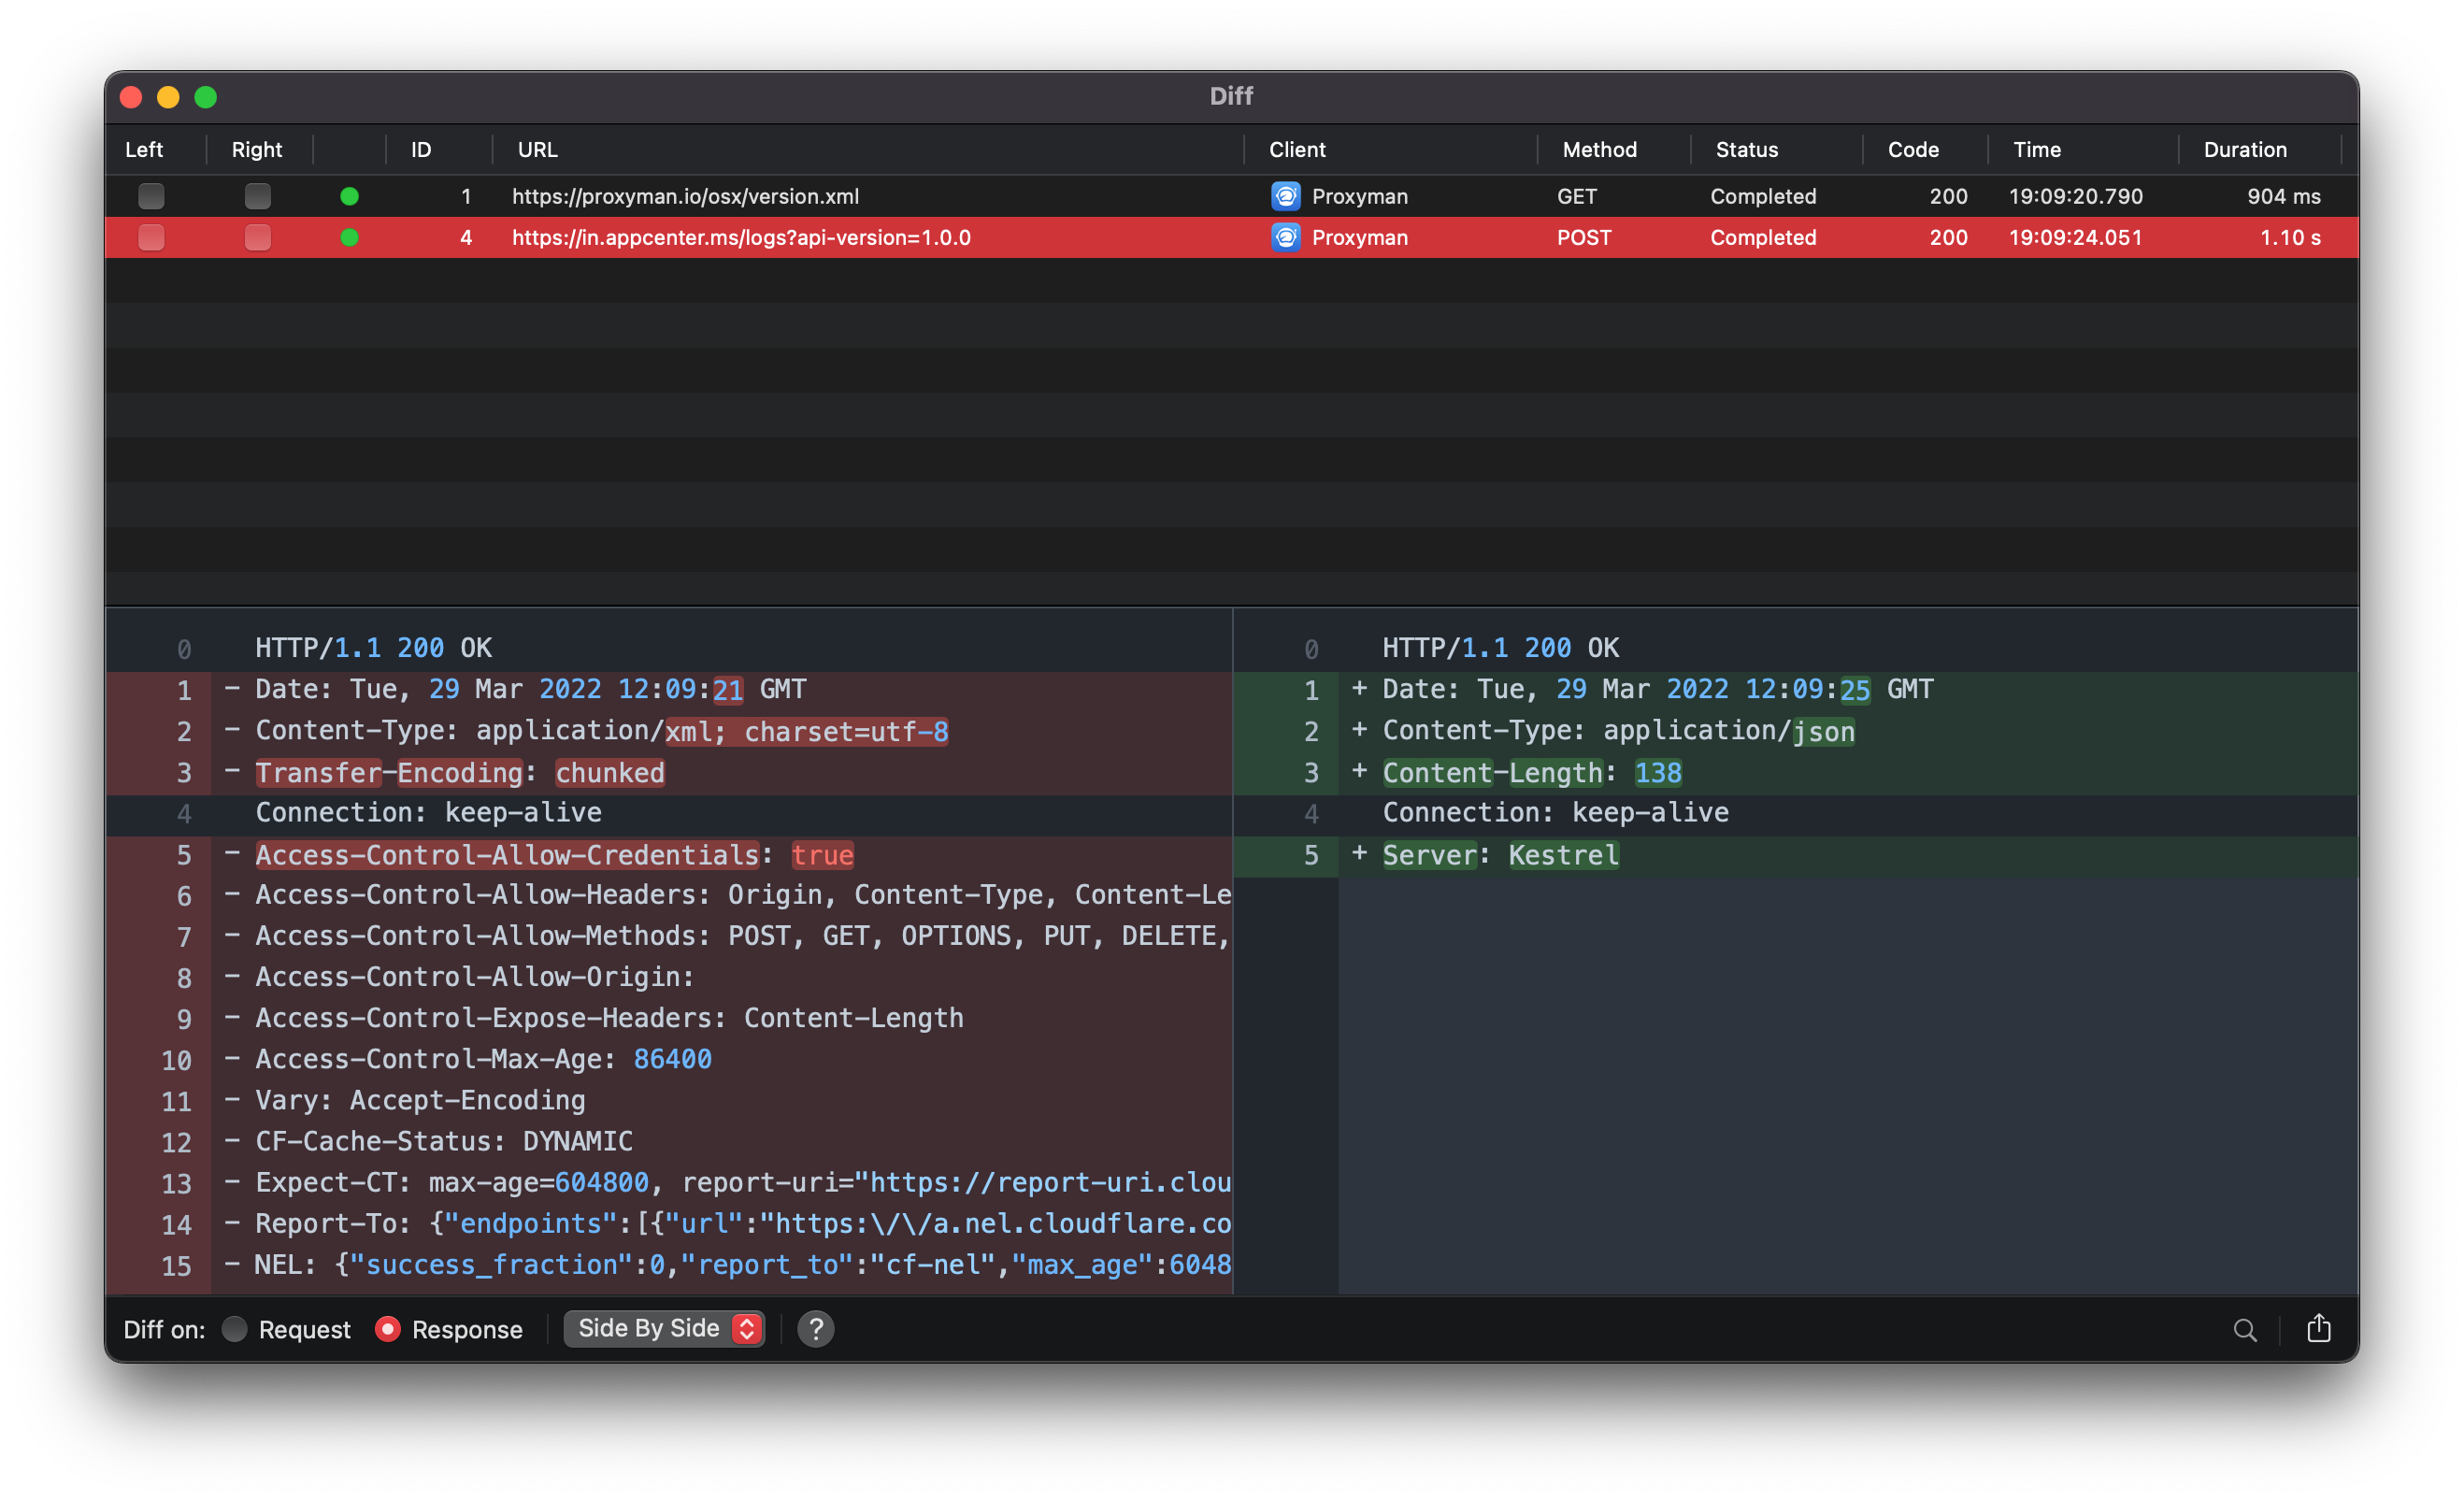Screen dimensions: 2464x1501
Task: Sort by the URL column header
Action: pos(538,149)
